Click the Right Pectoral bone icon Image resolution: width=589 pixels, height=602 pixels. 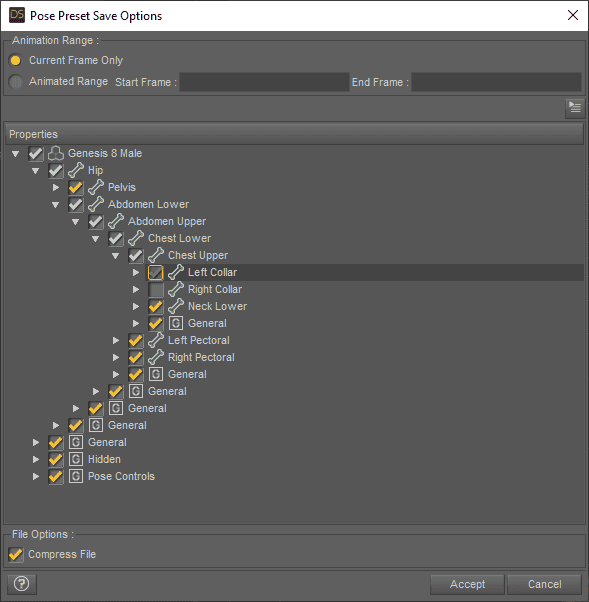(x=156, y=357)
